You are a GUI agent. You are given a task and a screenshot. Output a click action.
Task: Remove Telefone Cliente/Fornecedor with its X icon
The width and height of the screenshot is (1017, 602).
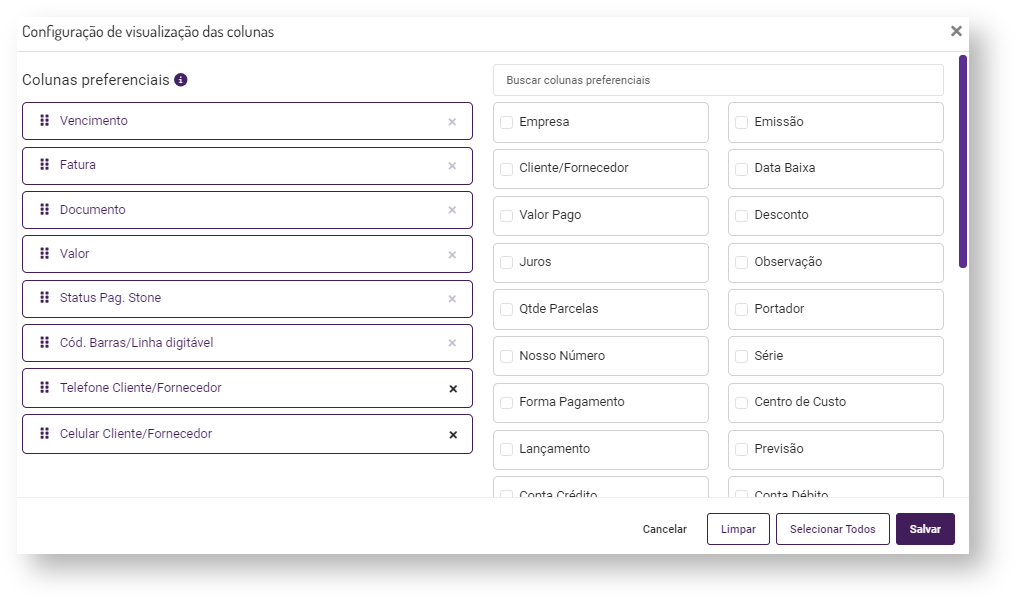click(x=452, y=388)
